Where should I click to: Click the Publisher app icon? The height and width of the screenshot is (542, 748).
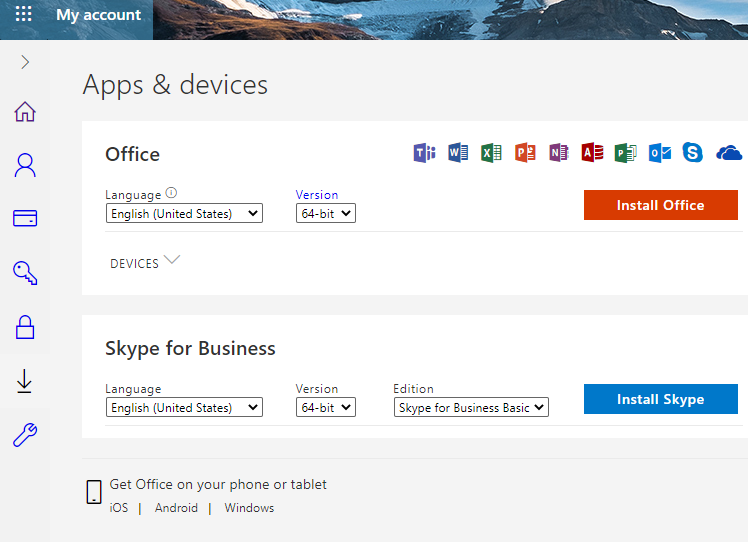tap(626, 153)
